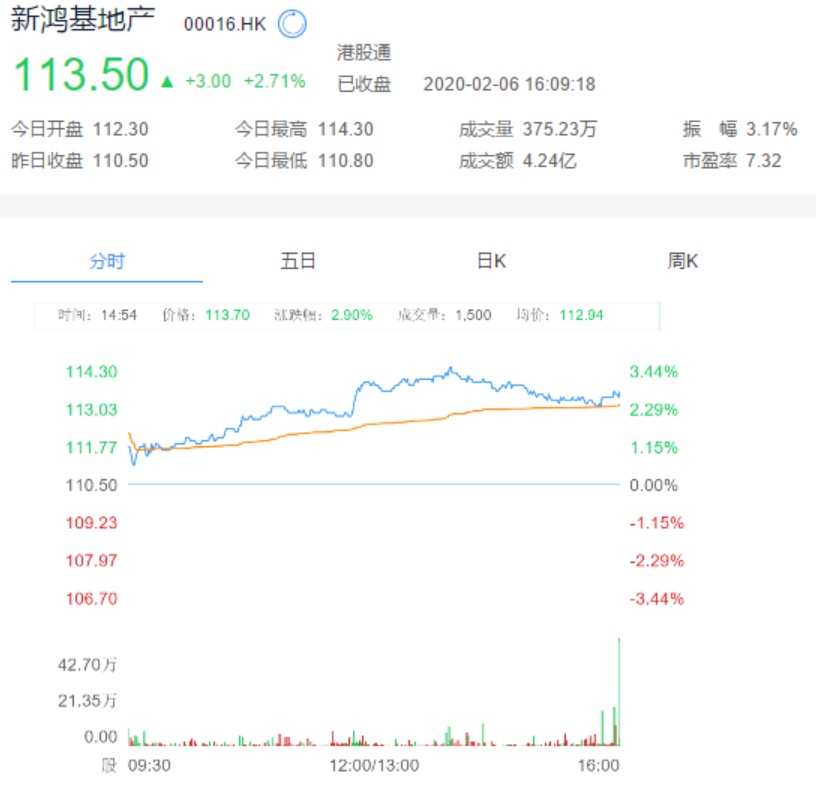This screenshot has height=789, width=816.
Task: Click the tallest green volume bar at close
Action: click(620, 690)
